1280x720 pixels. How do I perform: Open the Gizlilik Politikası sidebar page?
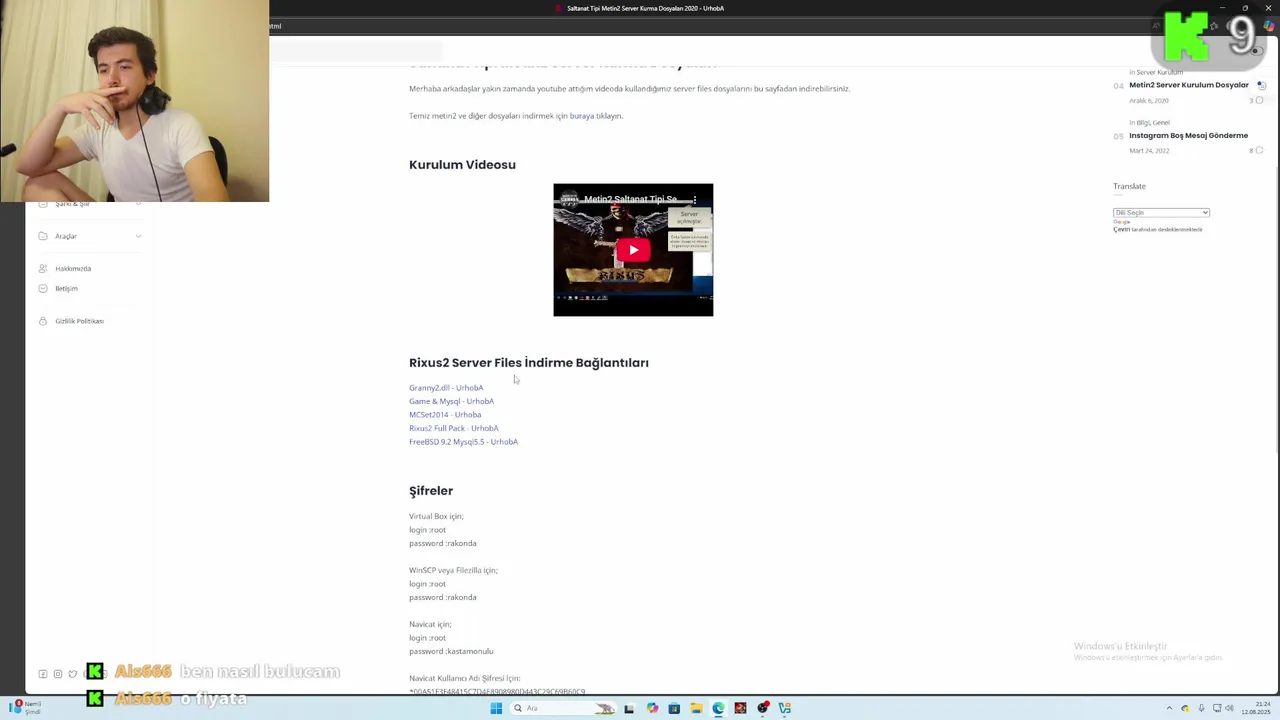point(79,321)
